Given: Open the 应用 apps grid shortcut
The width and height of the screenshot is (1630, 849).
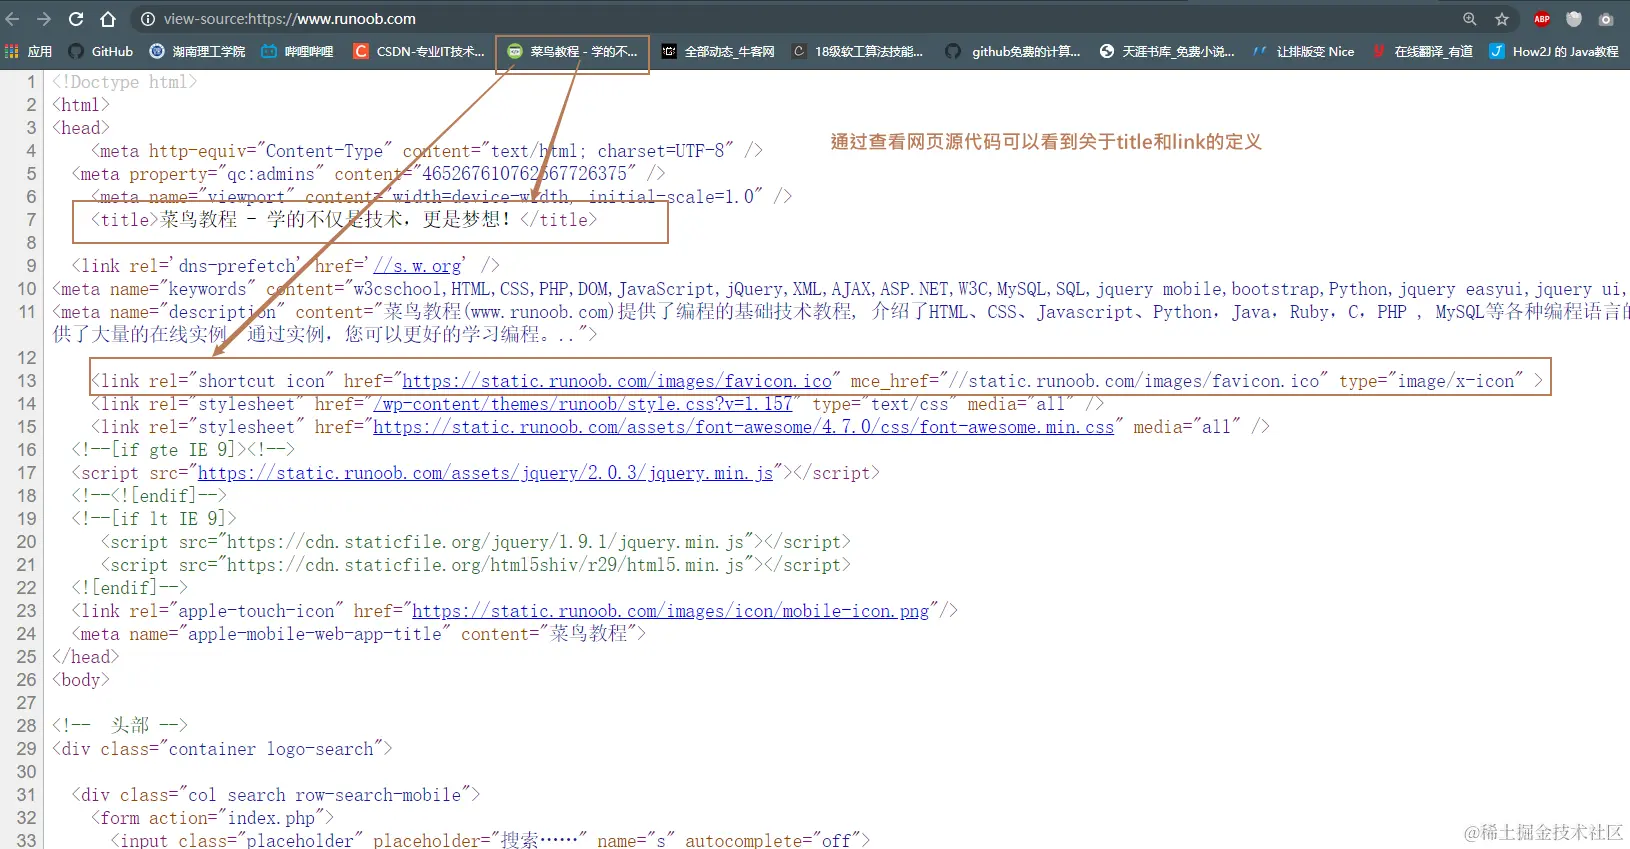Looking at the screenshot, I should pyautogui.click(x=29, y=51).
